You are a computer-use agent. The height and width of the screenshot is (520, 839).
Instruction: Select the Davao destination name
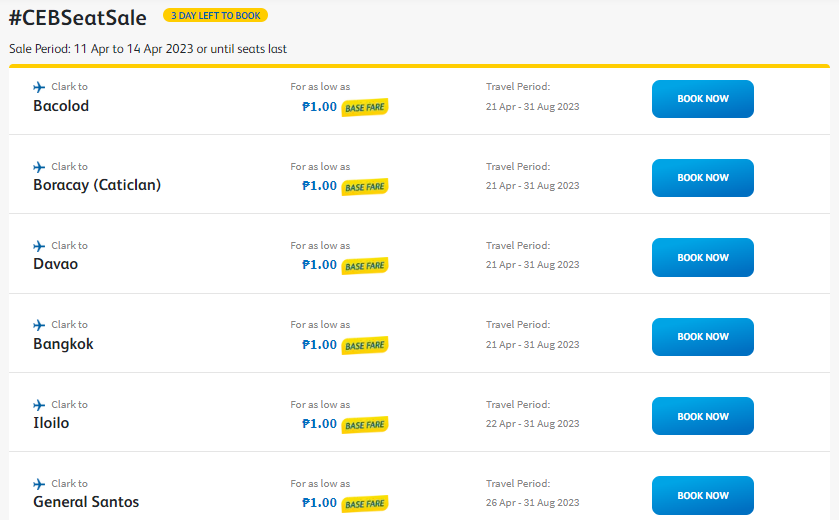click(56, 264)
